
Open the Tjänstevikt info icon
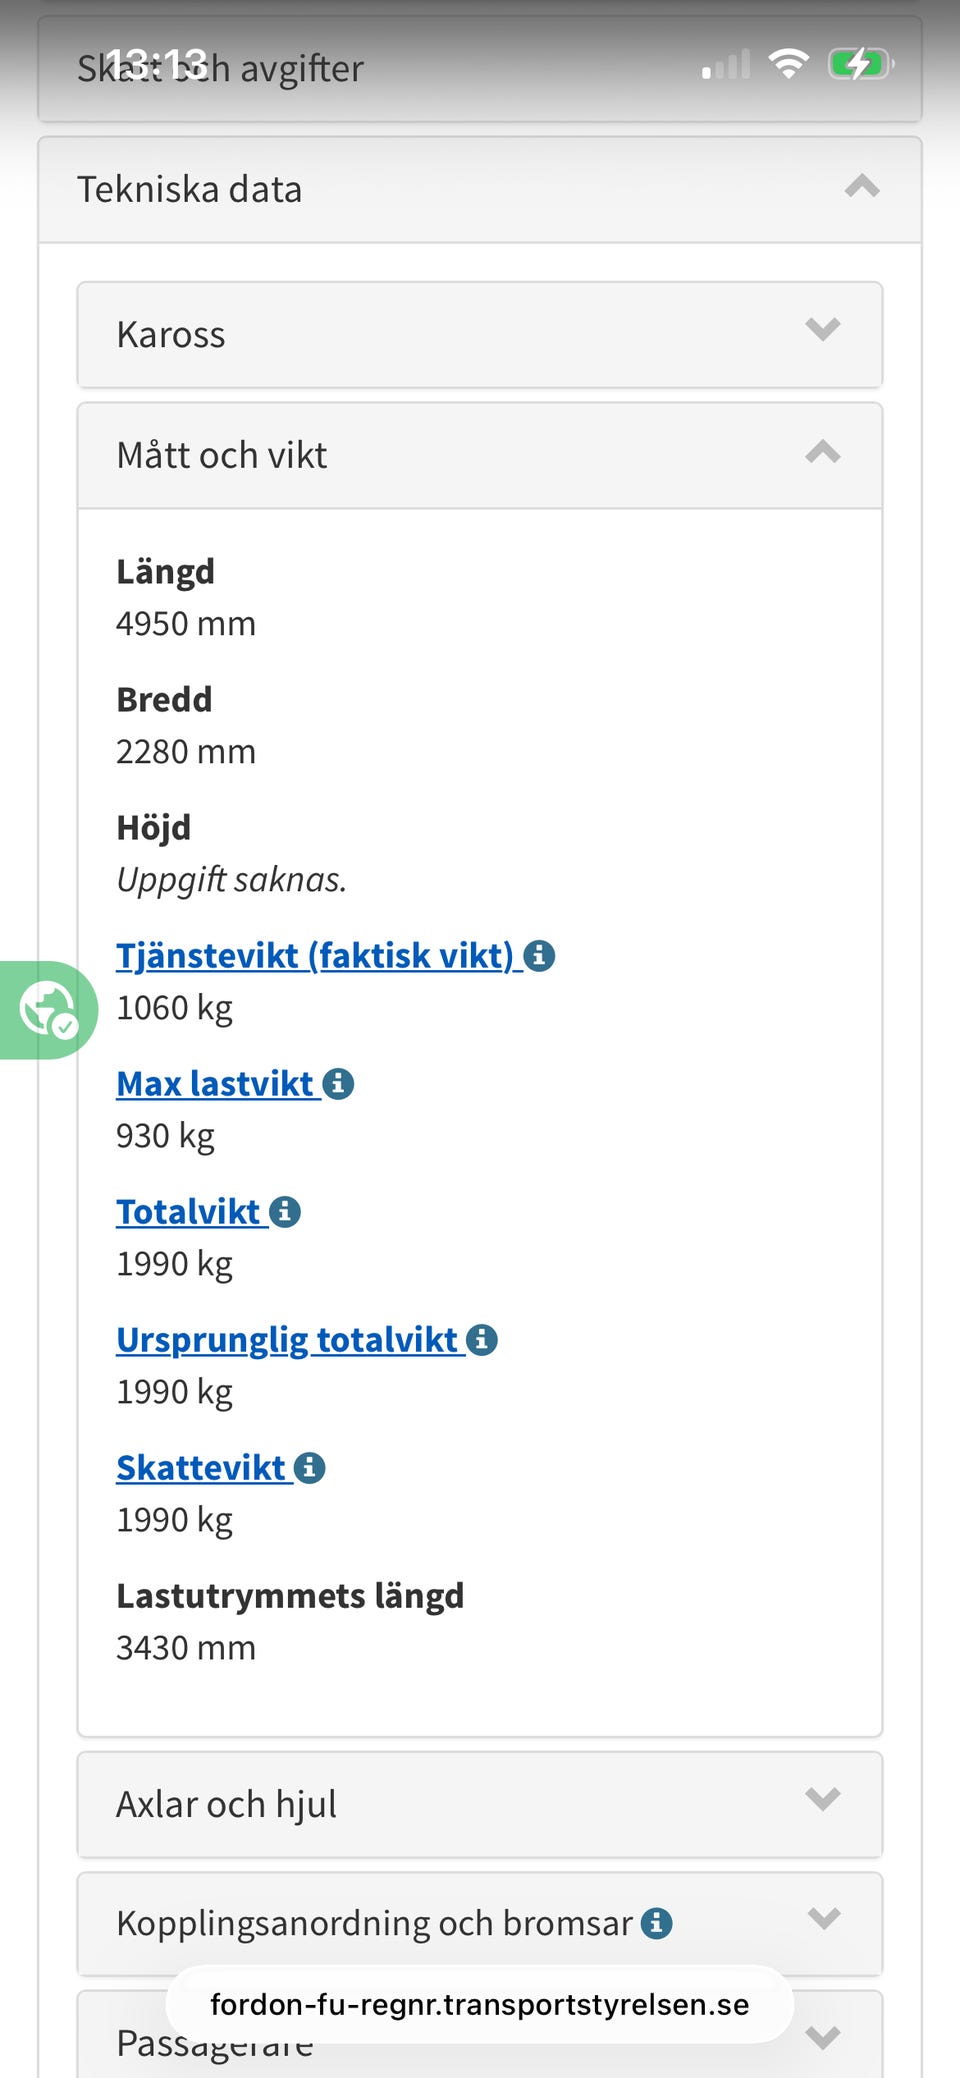pos(539,955)
